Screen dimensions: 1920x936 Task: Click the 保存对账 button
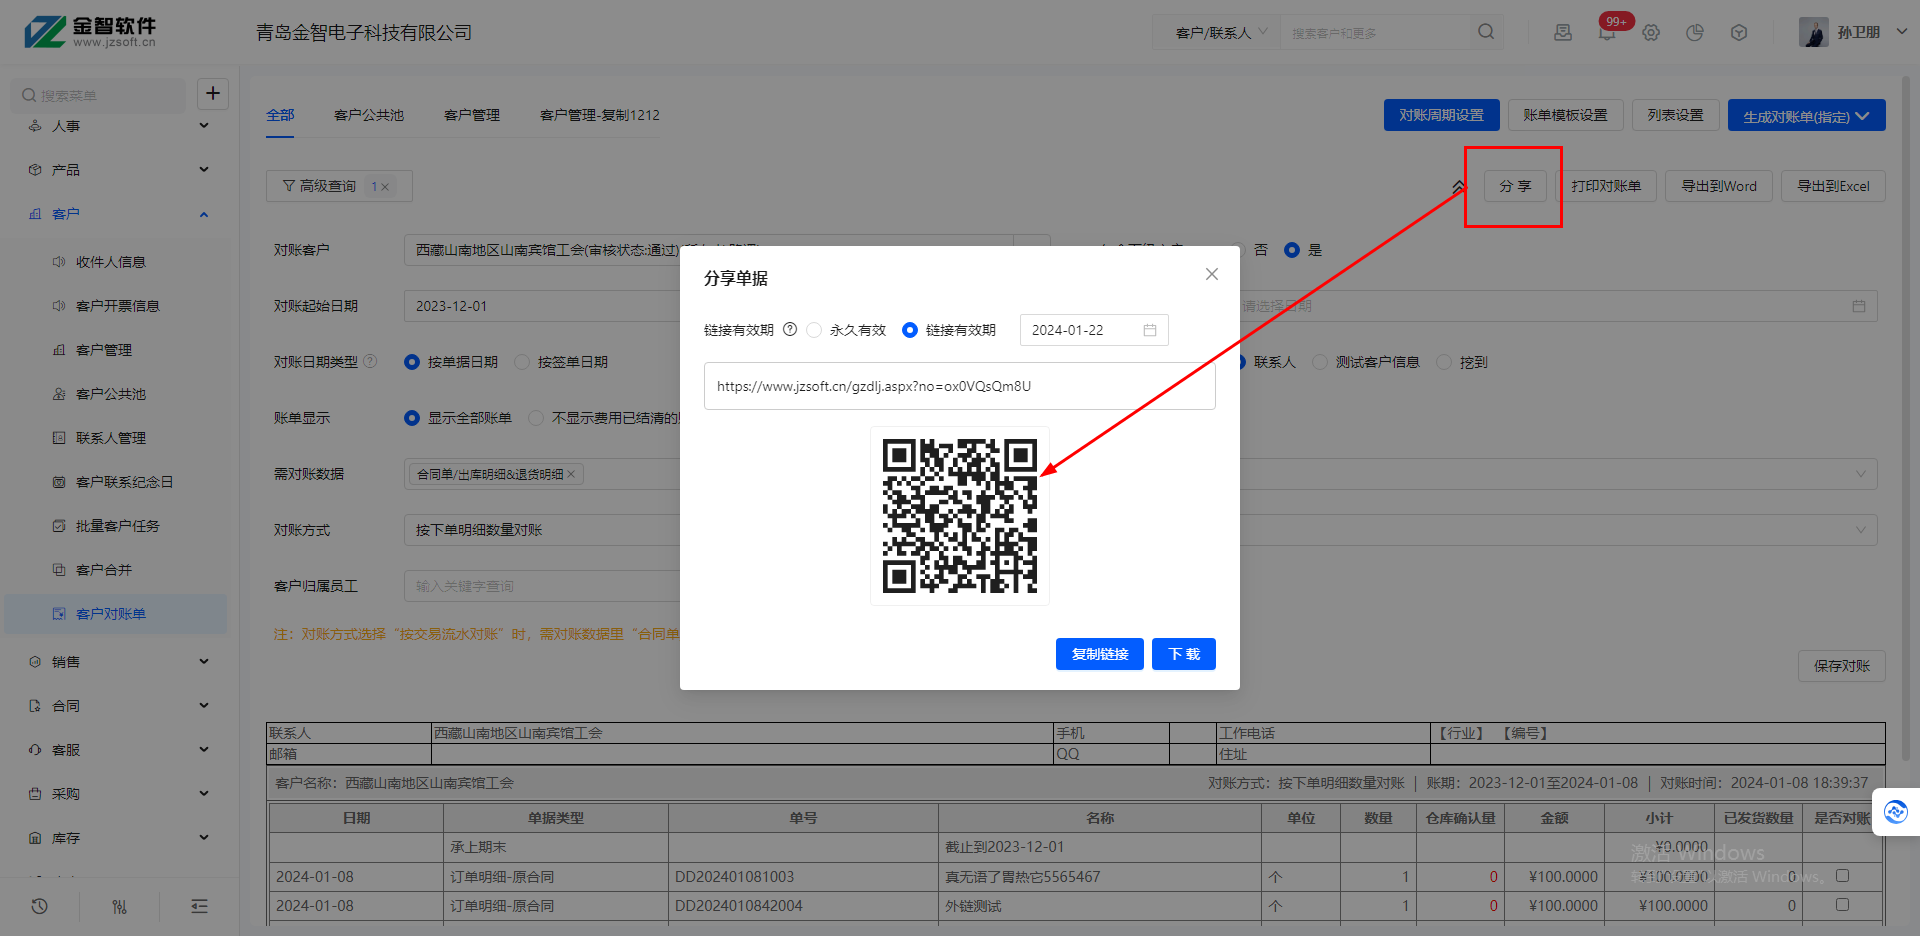tap(1842, 666)
